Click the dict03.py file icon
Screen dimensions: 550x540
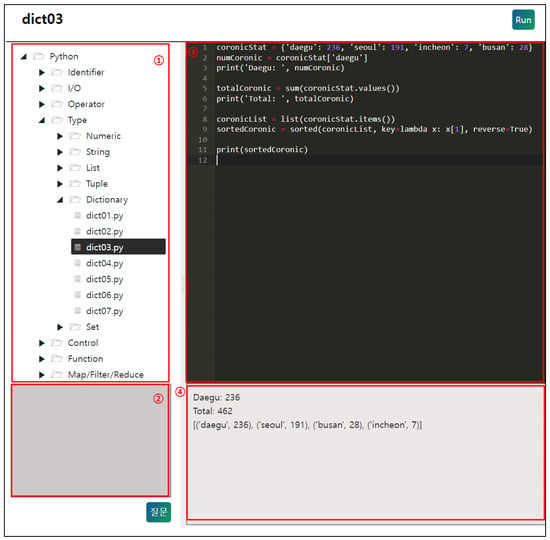pos(78,247)
